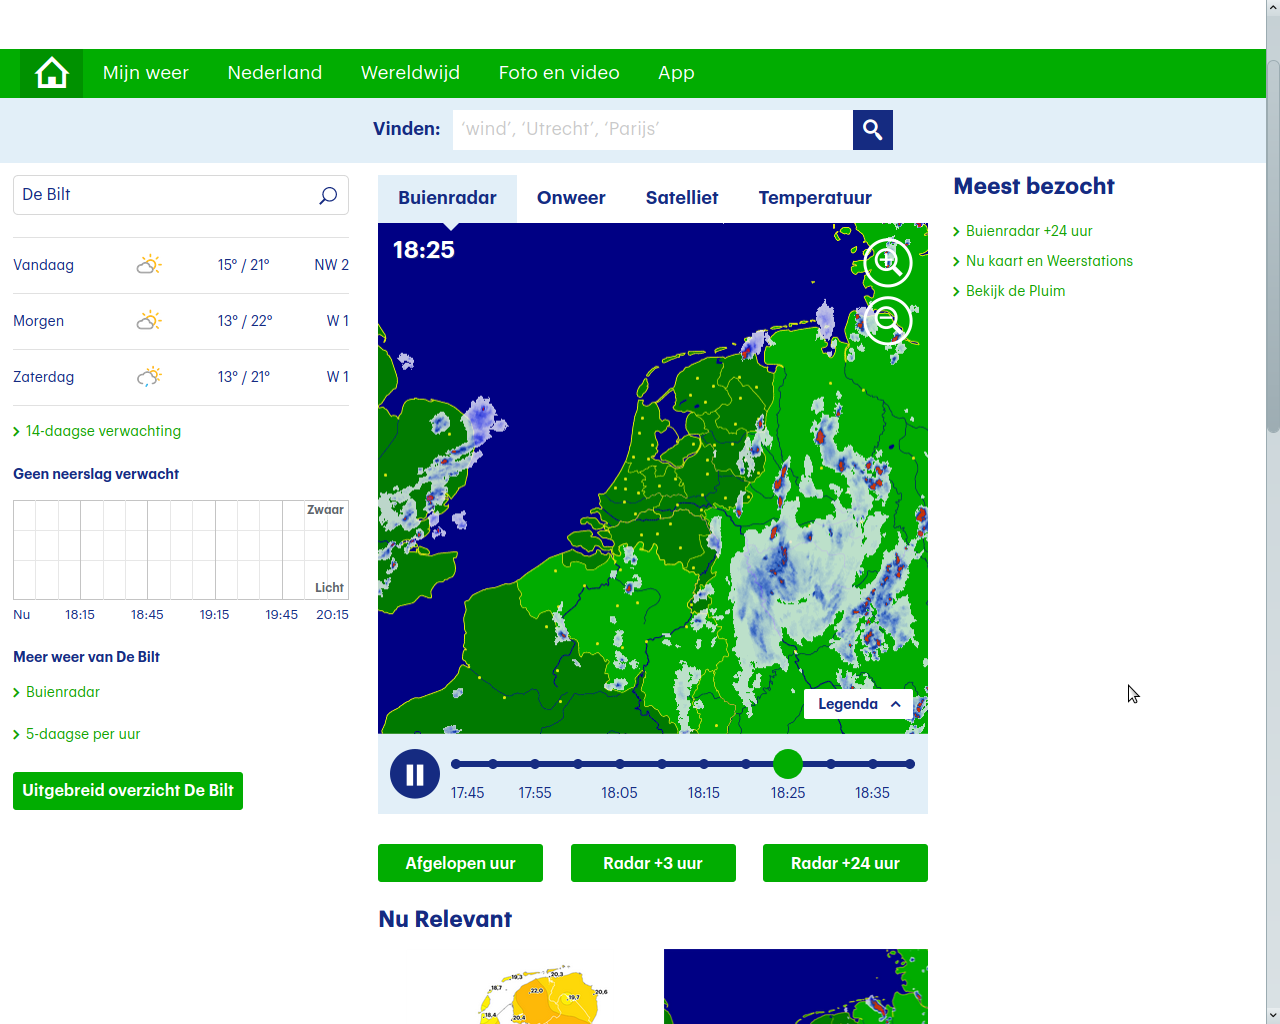Click Afgelopen uur button
Viewport: 1280px width, 1024px height.
(460, 863)
